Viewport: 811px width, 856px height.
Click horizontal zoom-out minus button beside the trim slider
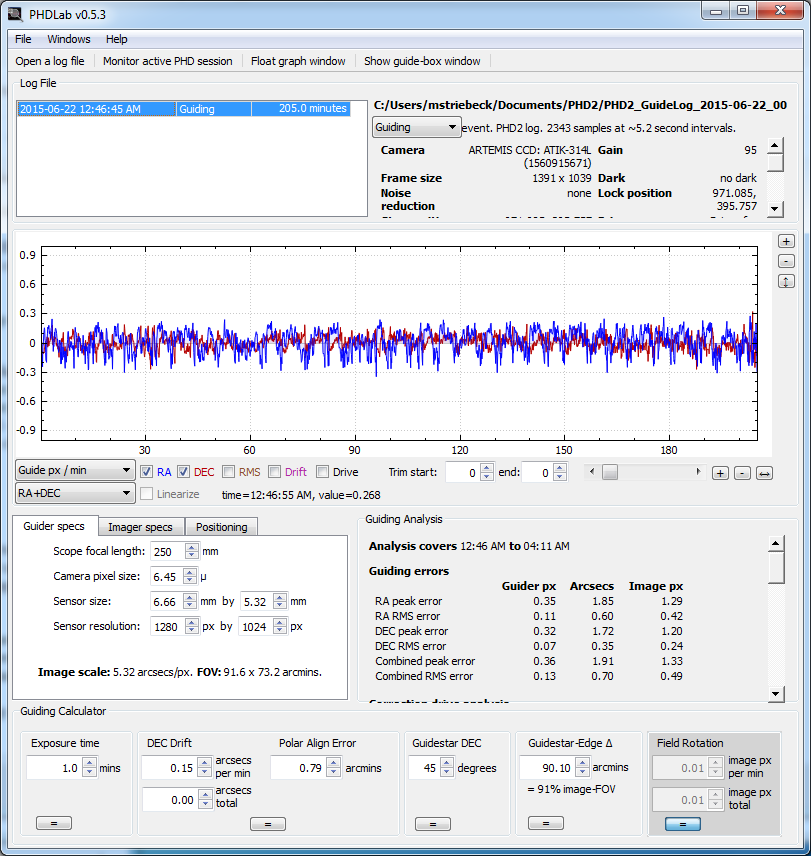742,473
